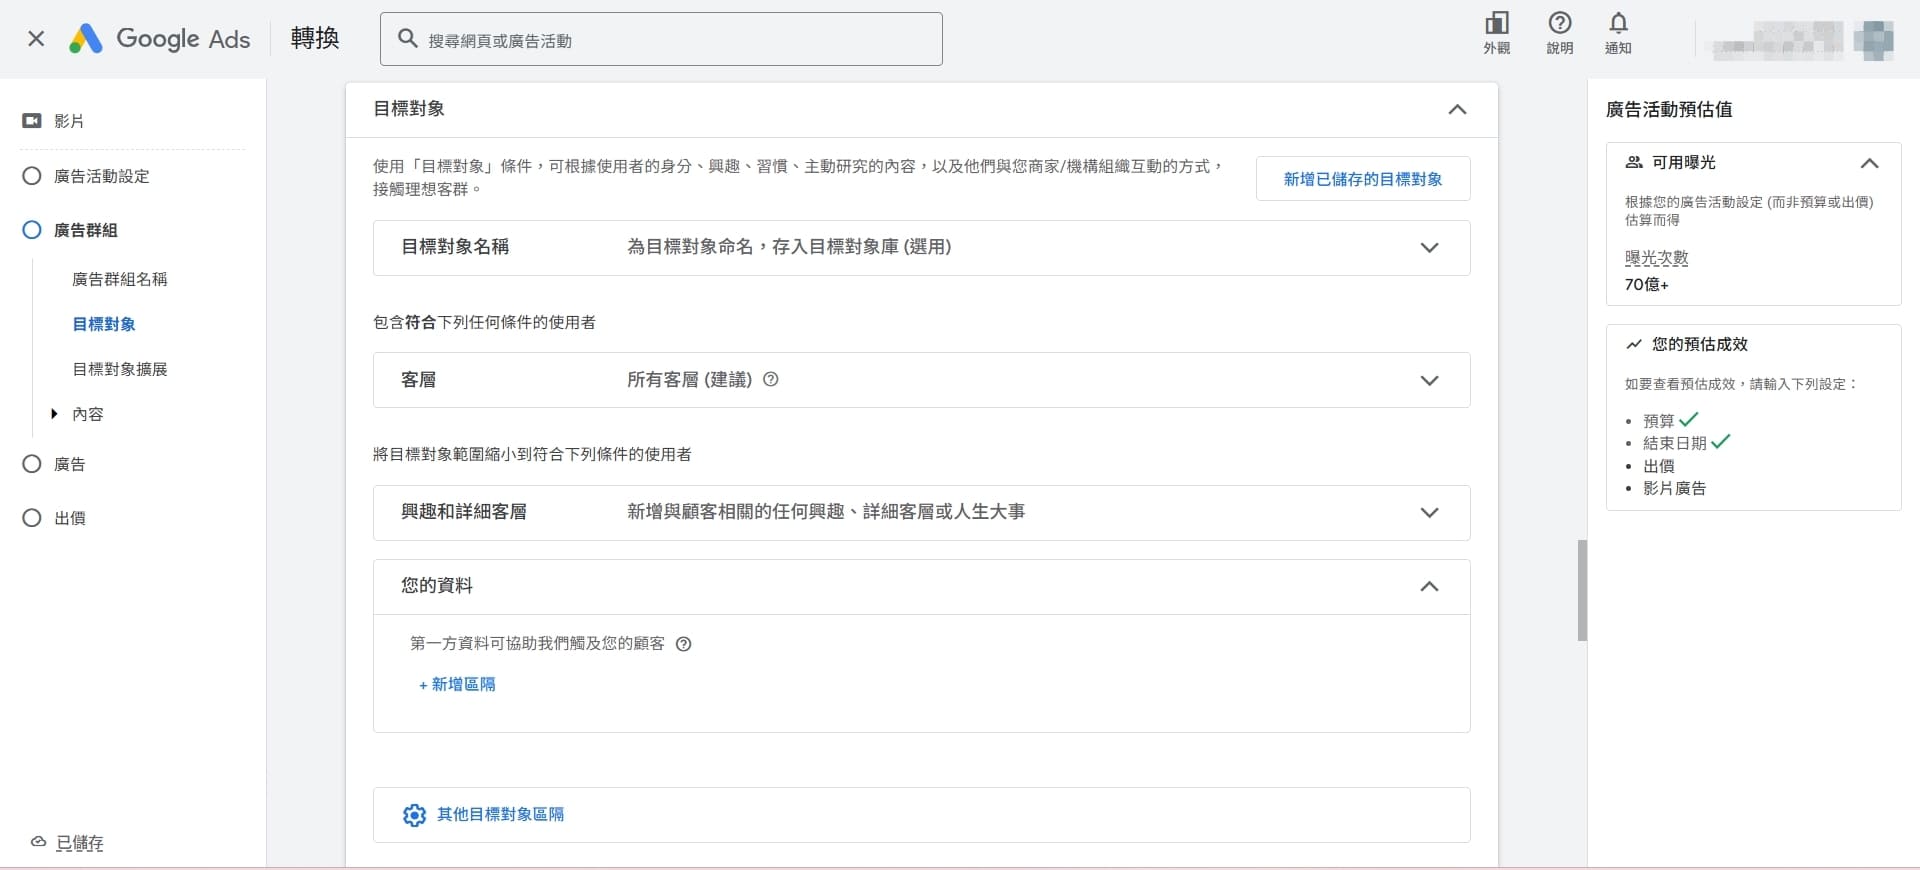Click the Google Ads logo
Image resolution: width=1920 pixels, height=870 pixels.
tap(160, 39)
